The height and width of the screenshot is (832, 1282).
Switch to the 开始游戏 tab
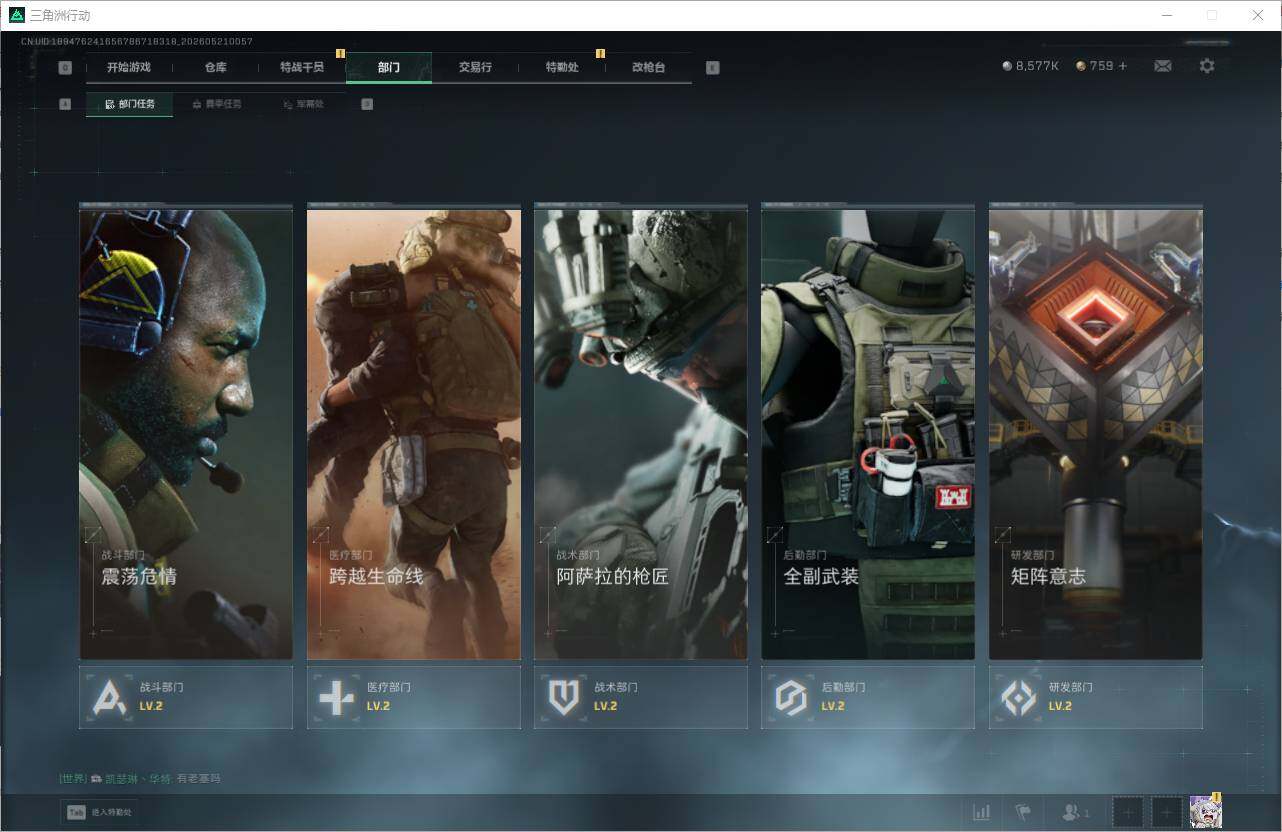click(x=129, y=68)
